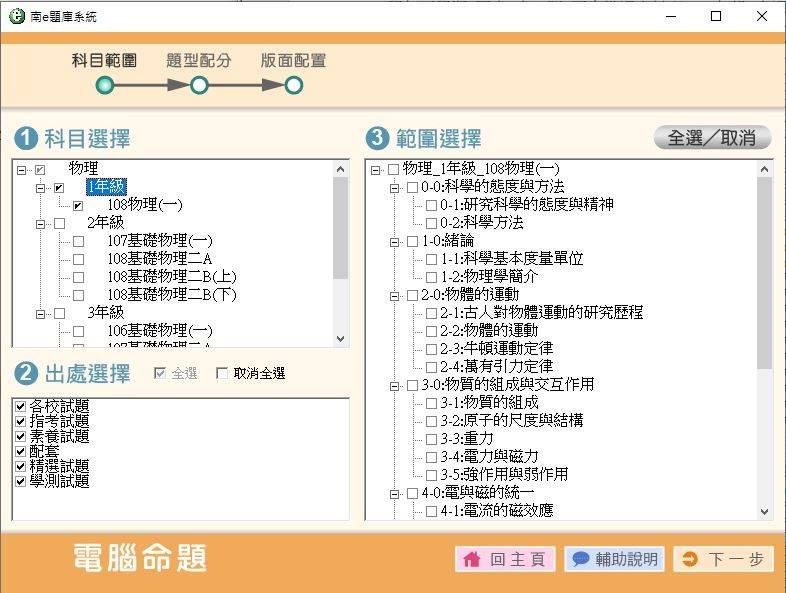Collapse the 3-0:物質的組成與交互作用 node

pos(395,386)
